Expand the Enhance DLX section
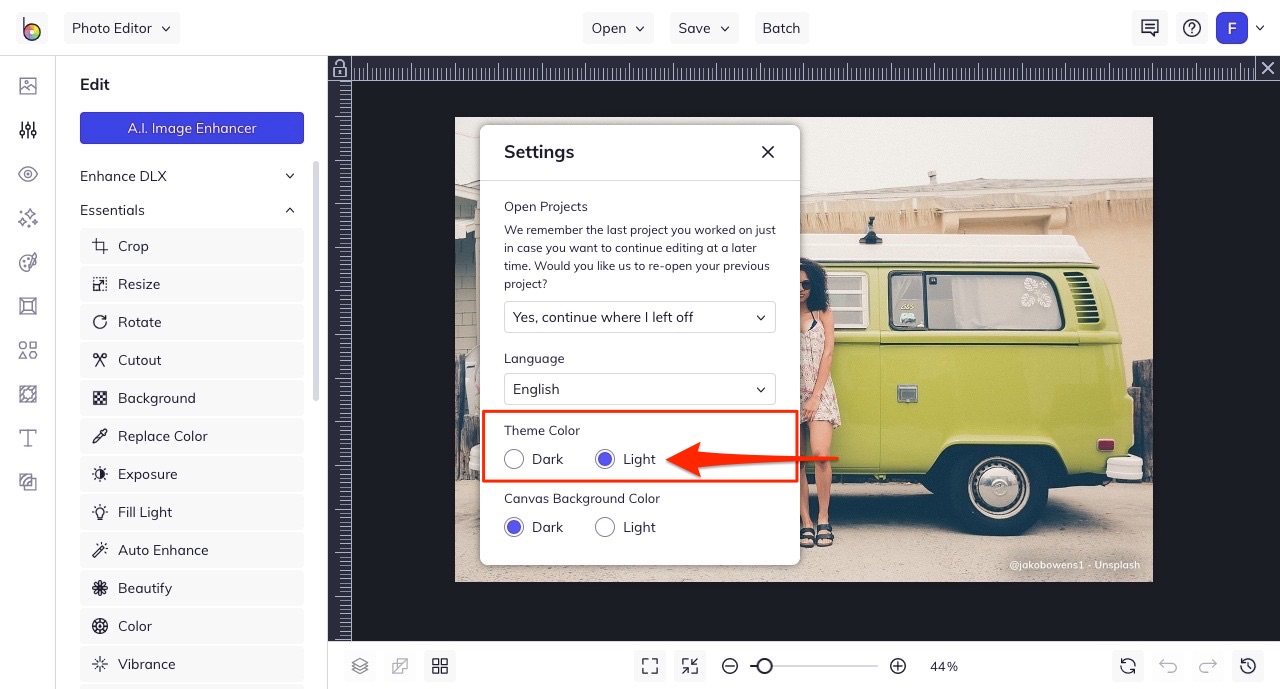Viewport: 1280px width, 689px height. tap(192, 176)
